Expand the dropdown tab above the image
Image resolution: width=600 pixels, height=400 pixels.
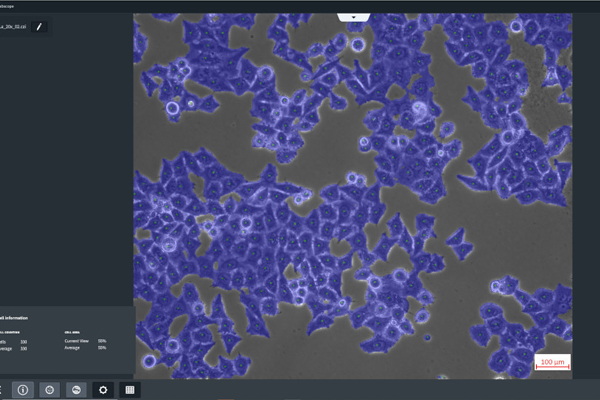pyautogui.click(x=353, y=17)
